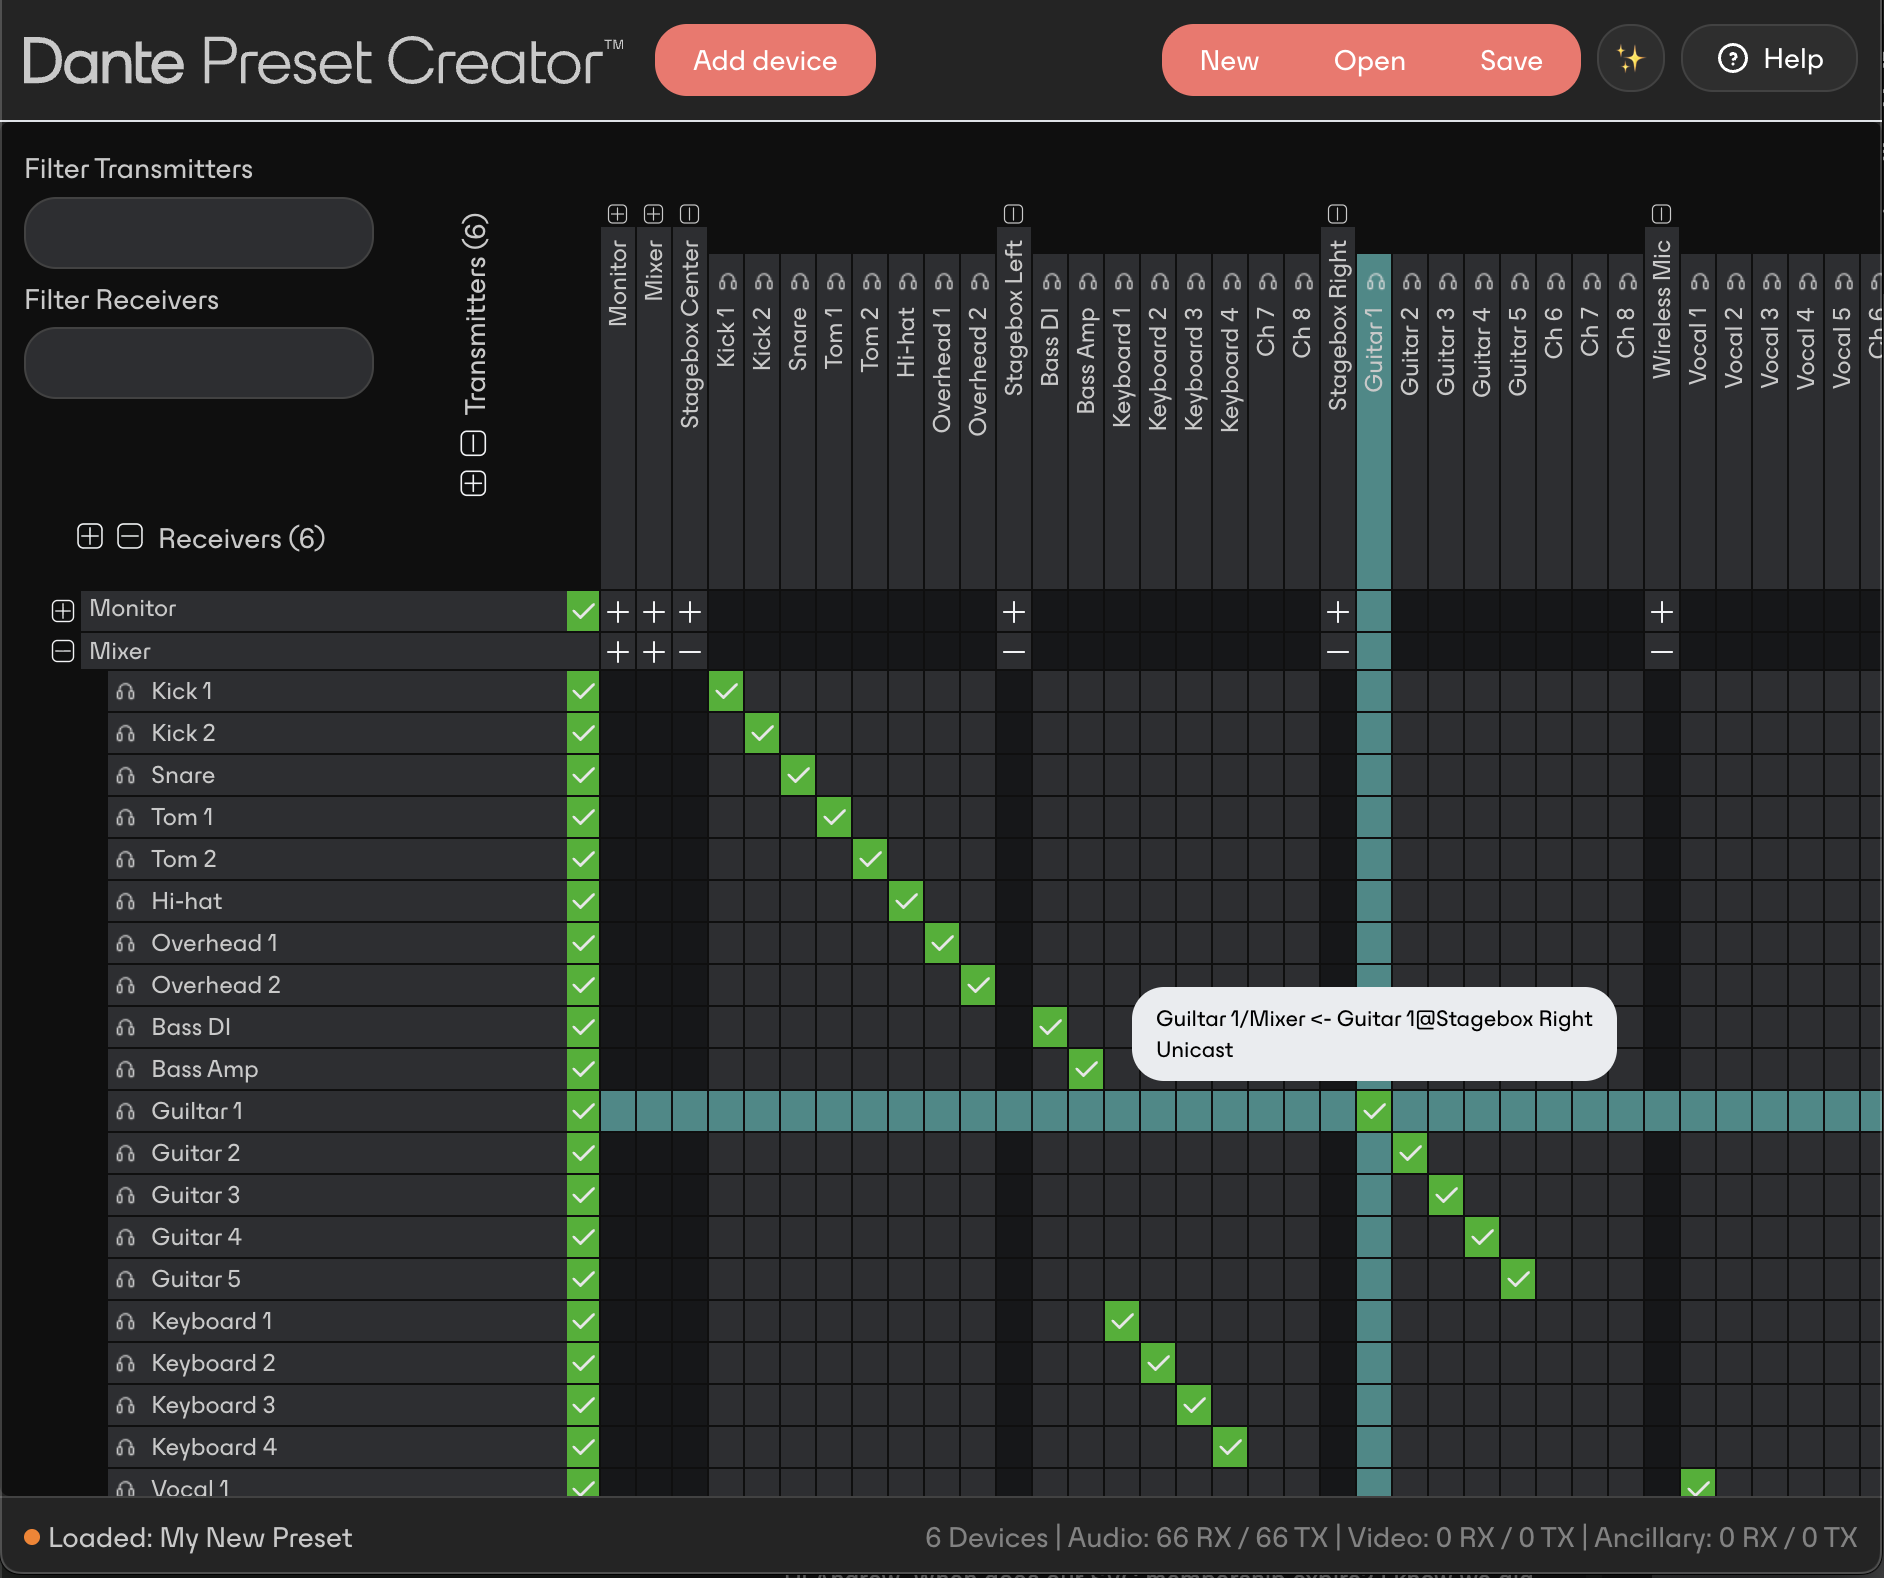Toggle Guiltar 1 to Guitar 1 crosspoint
The height and width of the screenshot is (1578, 1884).
(1374, 1111)
